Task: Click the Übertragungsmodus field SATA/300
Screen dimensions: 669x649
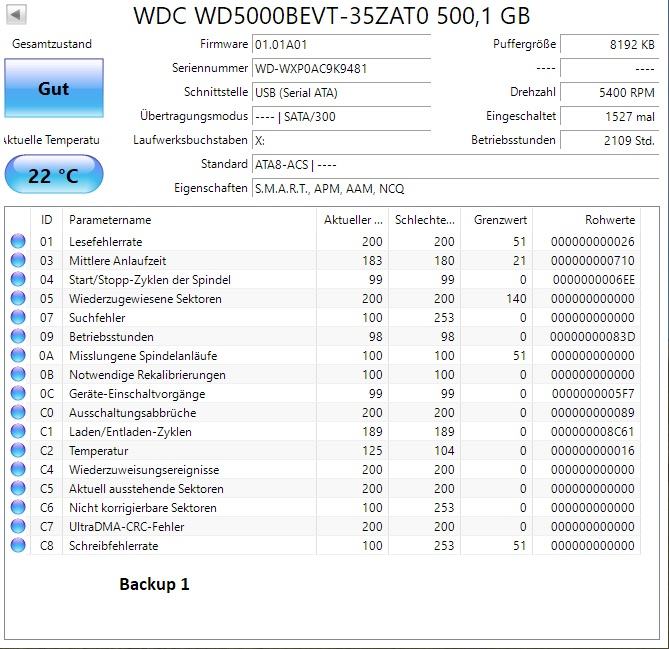Action: pyautogui.click(x=341, y=116)
